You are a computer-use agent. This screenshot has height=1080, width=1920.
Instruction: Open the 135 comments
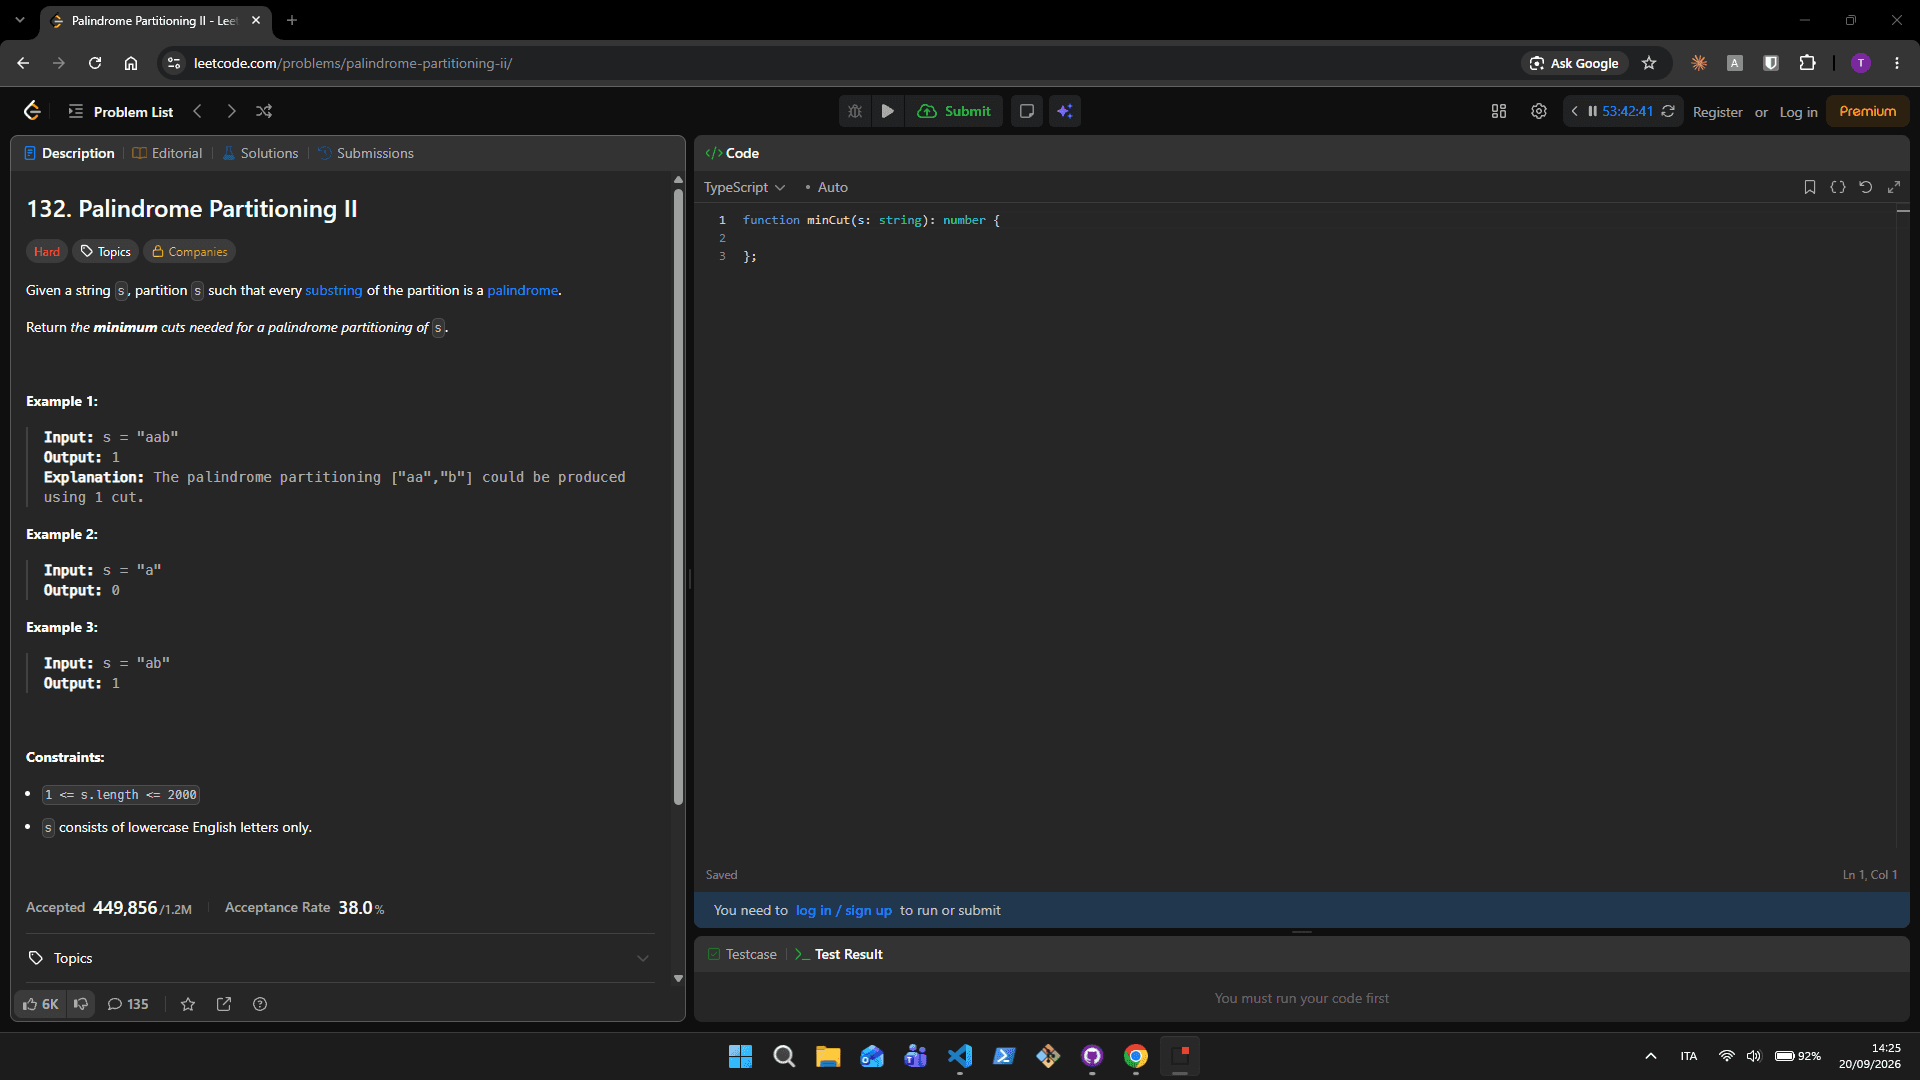click(x=128, y=1004)
